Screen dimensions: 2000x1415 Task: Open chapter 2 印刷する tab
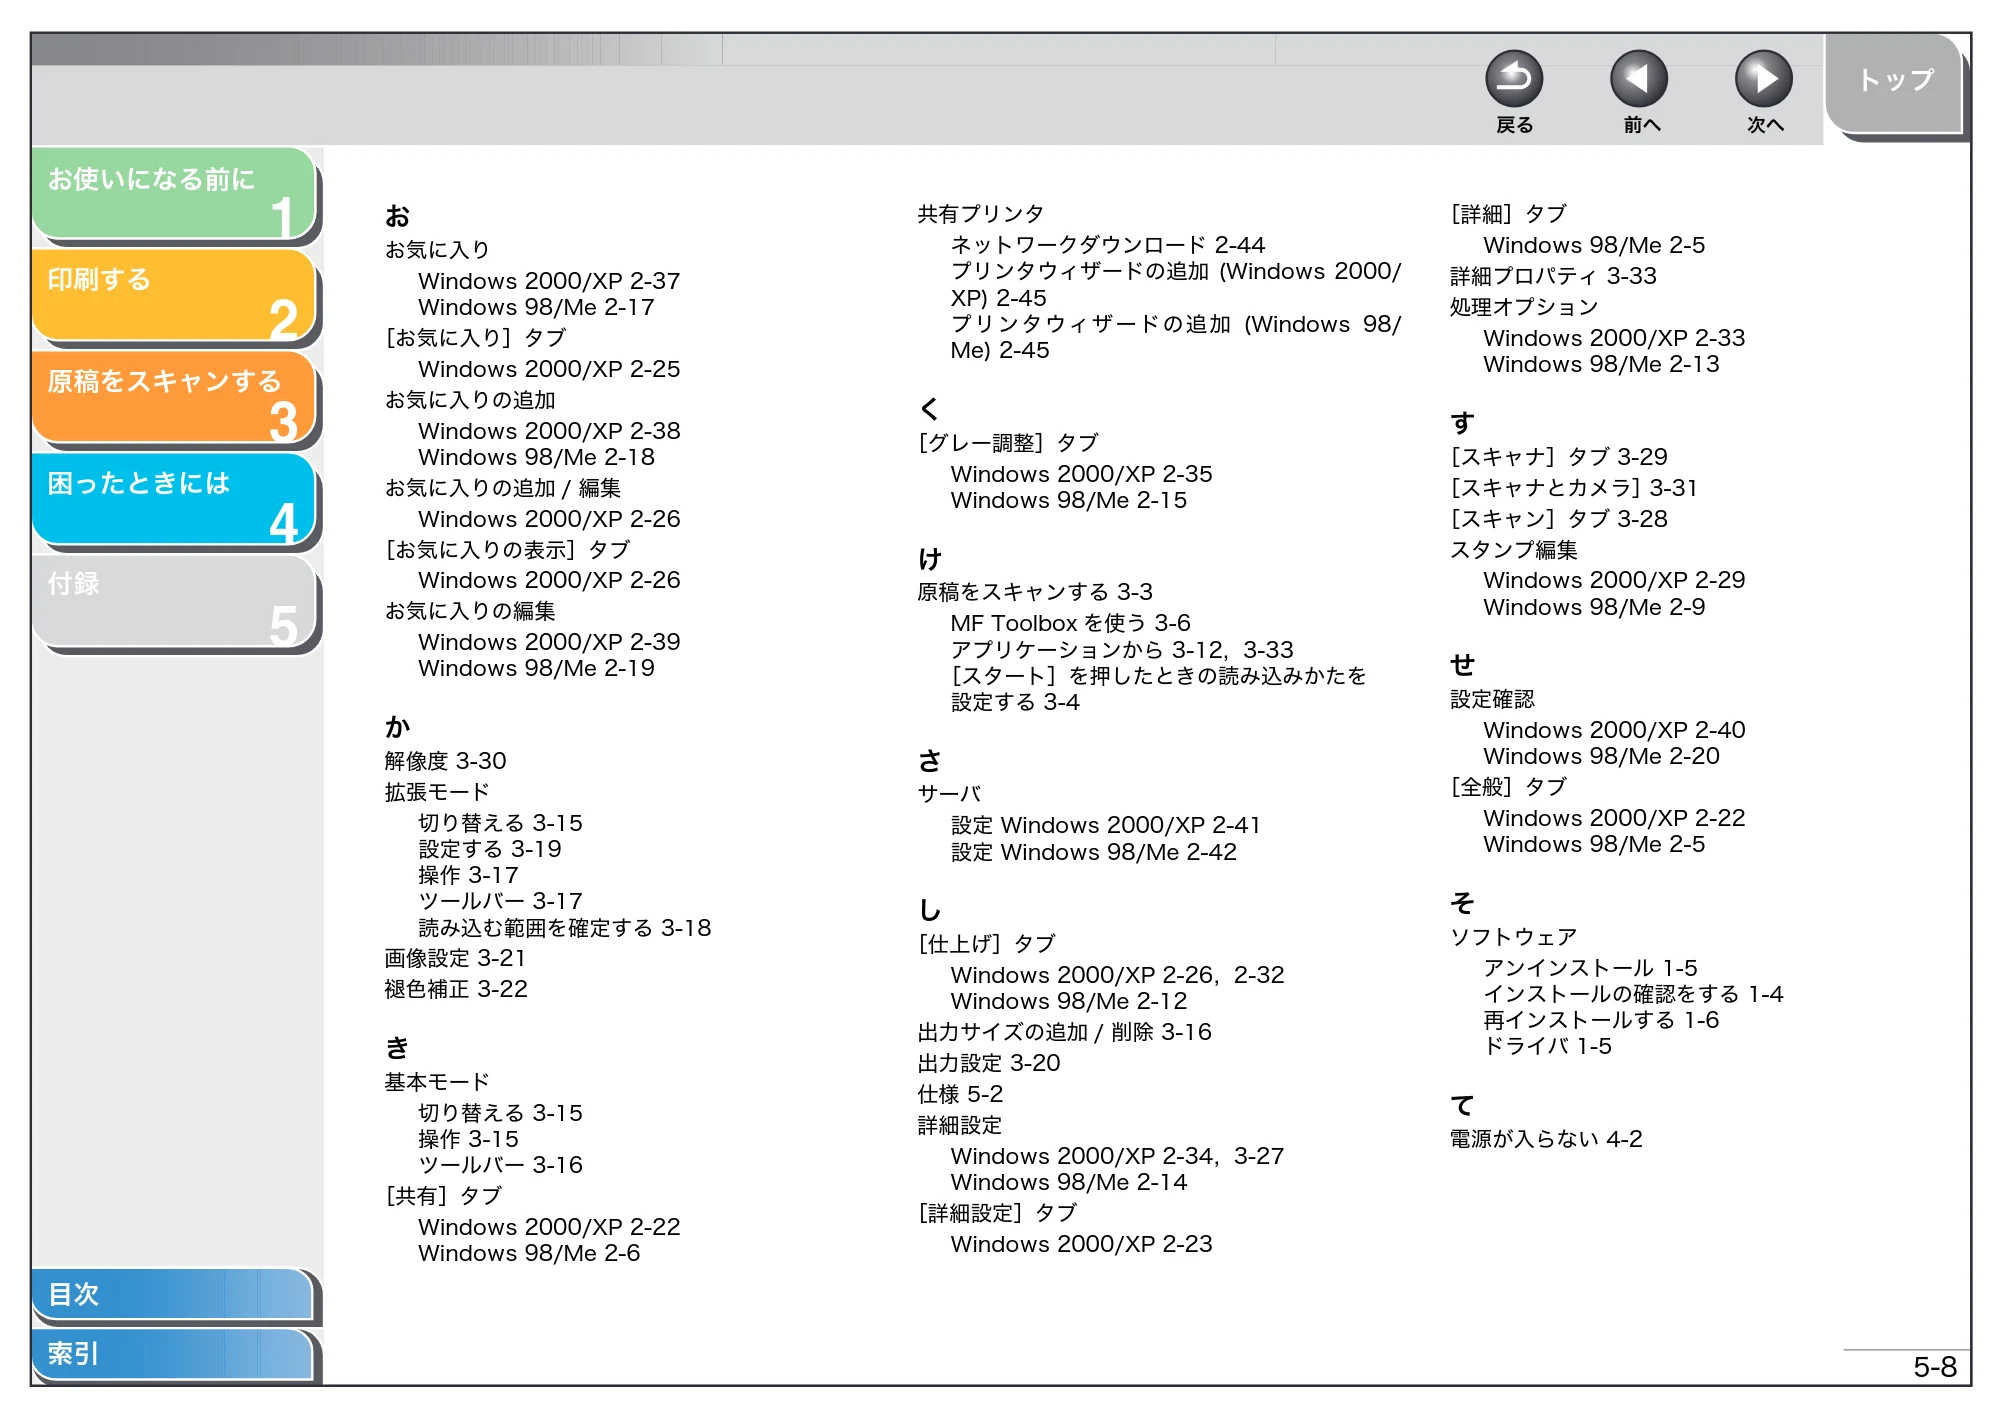click(174, 295)
